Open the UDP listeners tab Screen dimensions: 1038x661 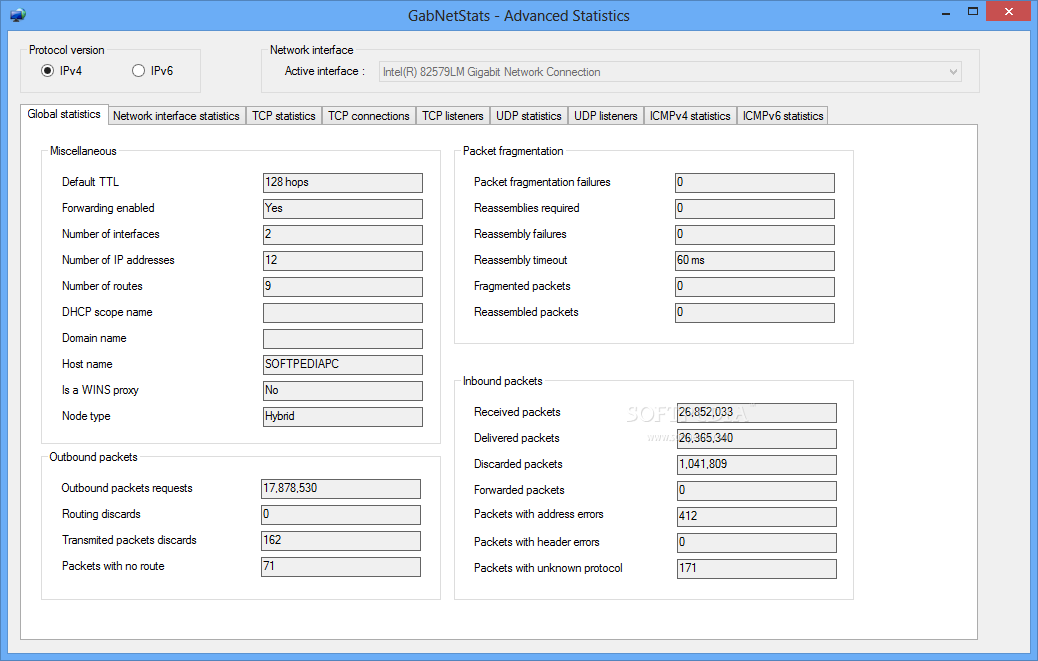coord(605,116)
